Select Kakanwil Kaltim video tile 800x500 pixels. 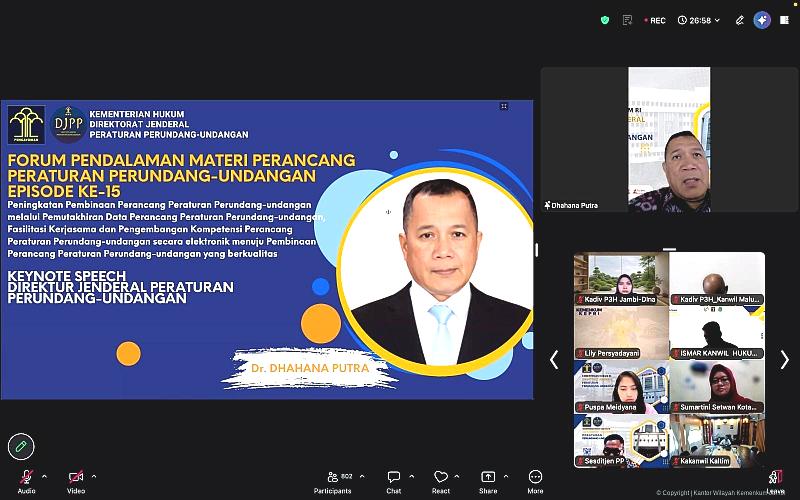[x=717, y=441]
